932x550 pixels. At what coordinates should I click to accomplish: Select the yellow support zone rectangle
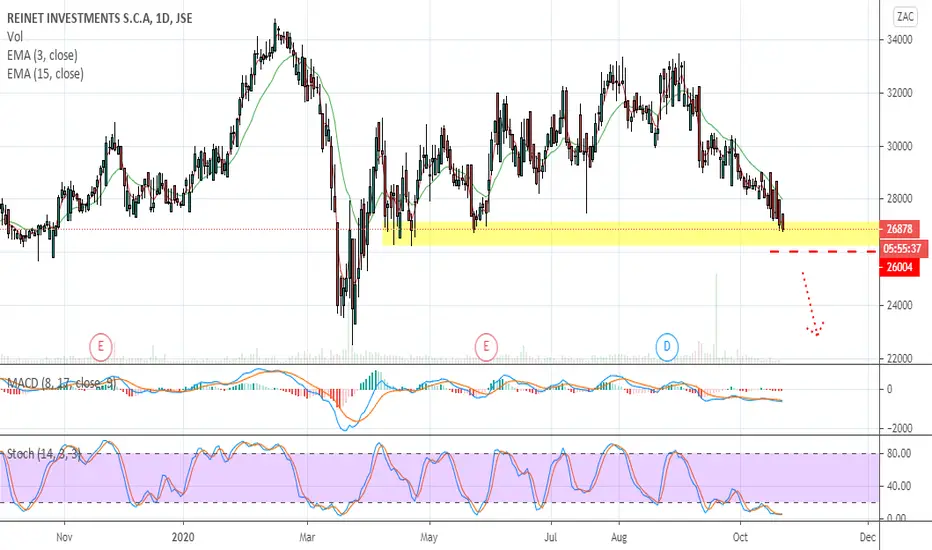coord(630,233)
